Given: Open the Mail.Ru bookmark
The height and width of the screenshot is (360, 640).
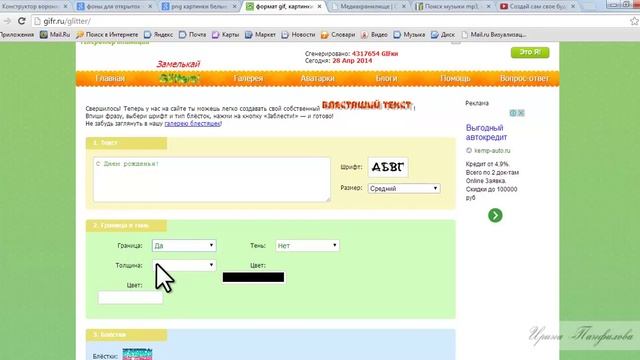Looking at the screenshot, I should point(55,35).
